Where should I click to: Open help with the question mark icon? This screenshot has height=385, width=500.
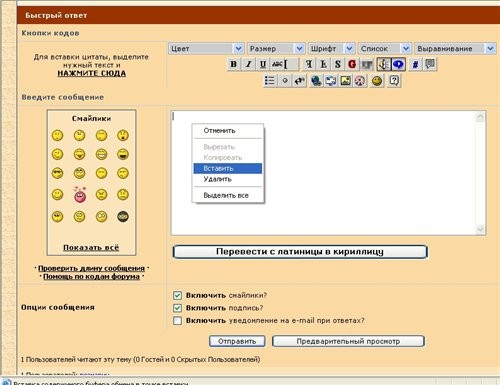394,81
